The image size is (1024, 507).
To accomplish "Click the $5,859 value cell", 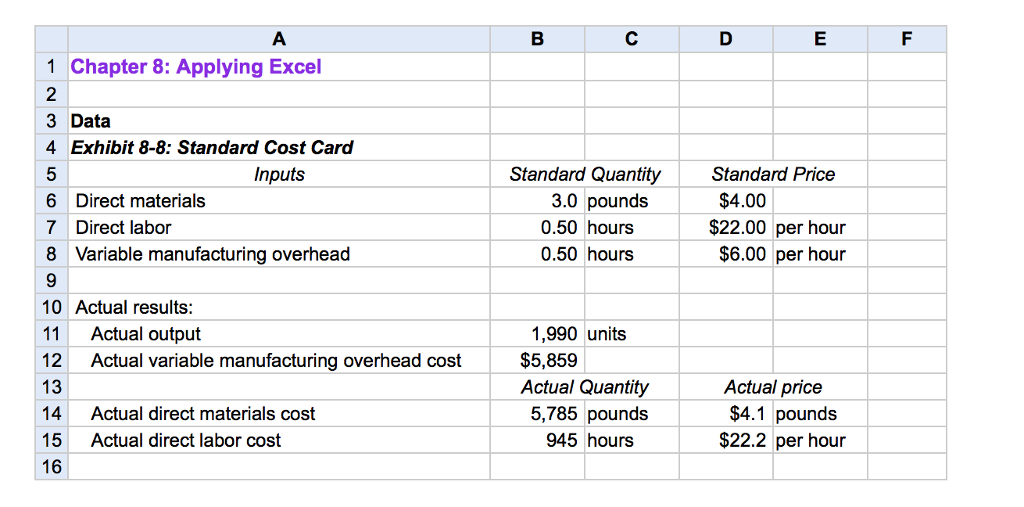I will 537,361.
